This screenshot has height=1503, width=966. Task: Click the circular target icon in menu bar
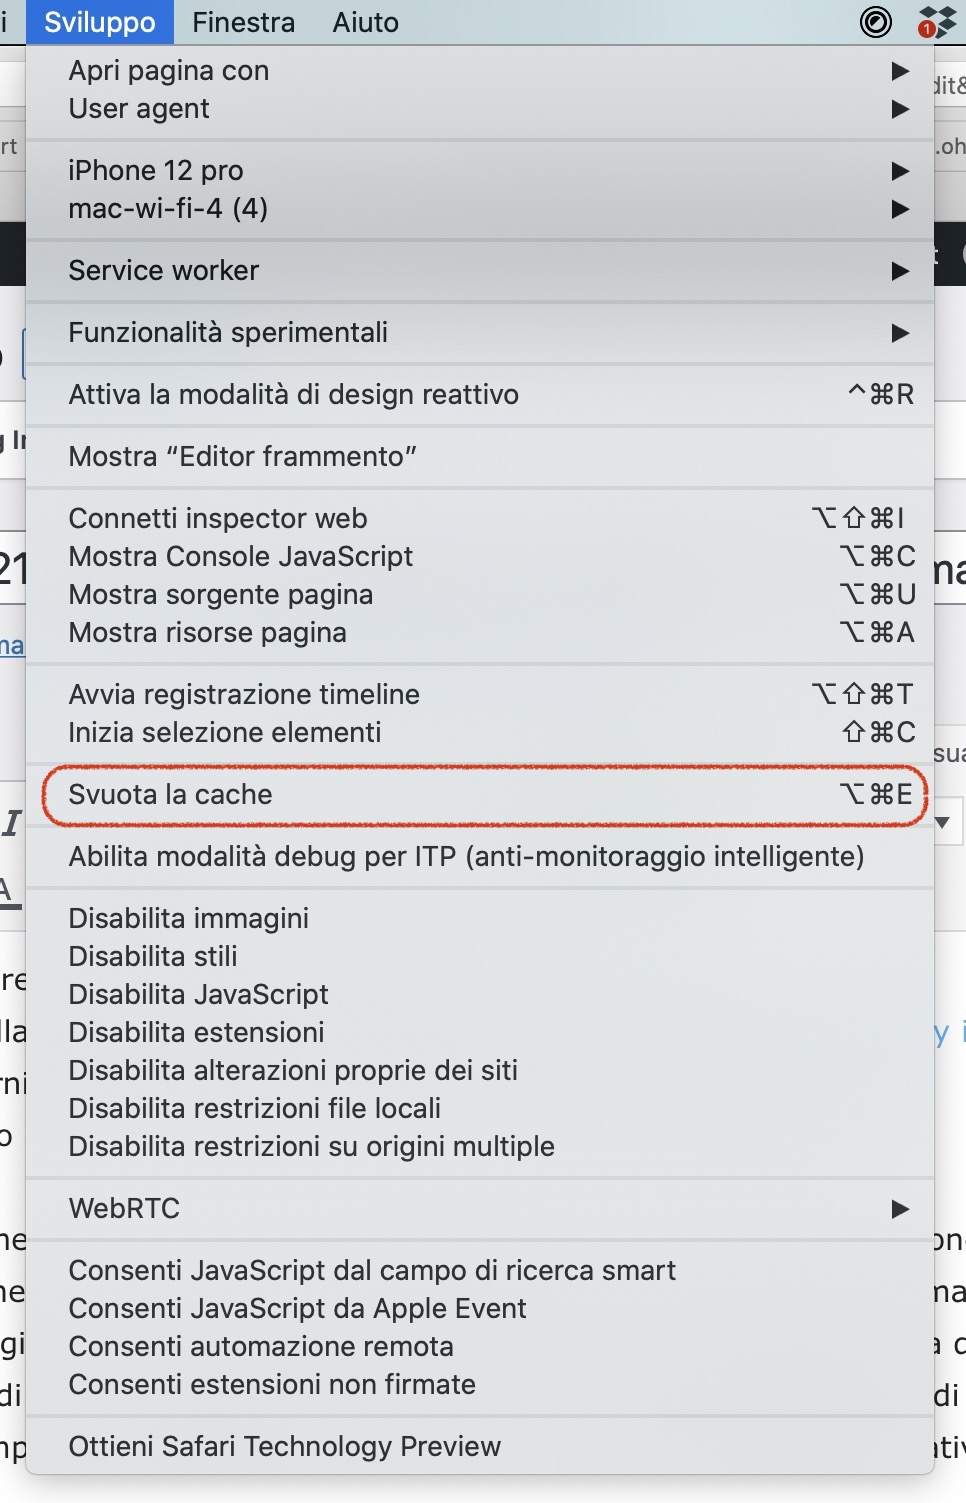click(x=876, y=22)
